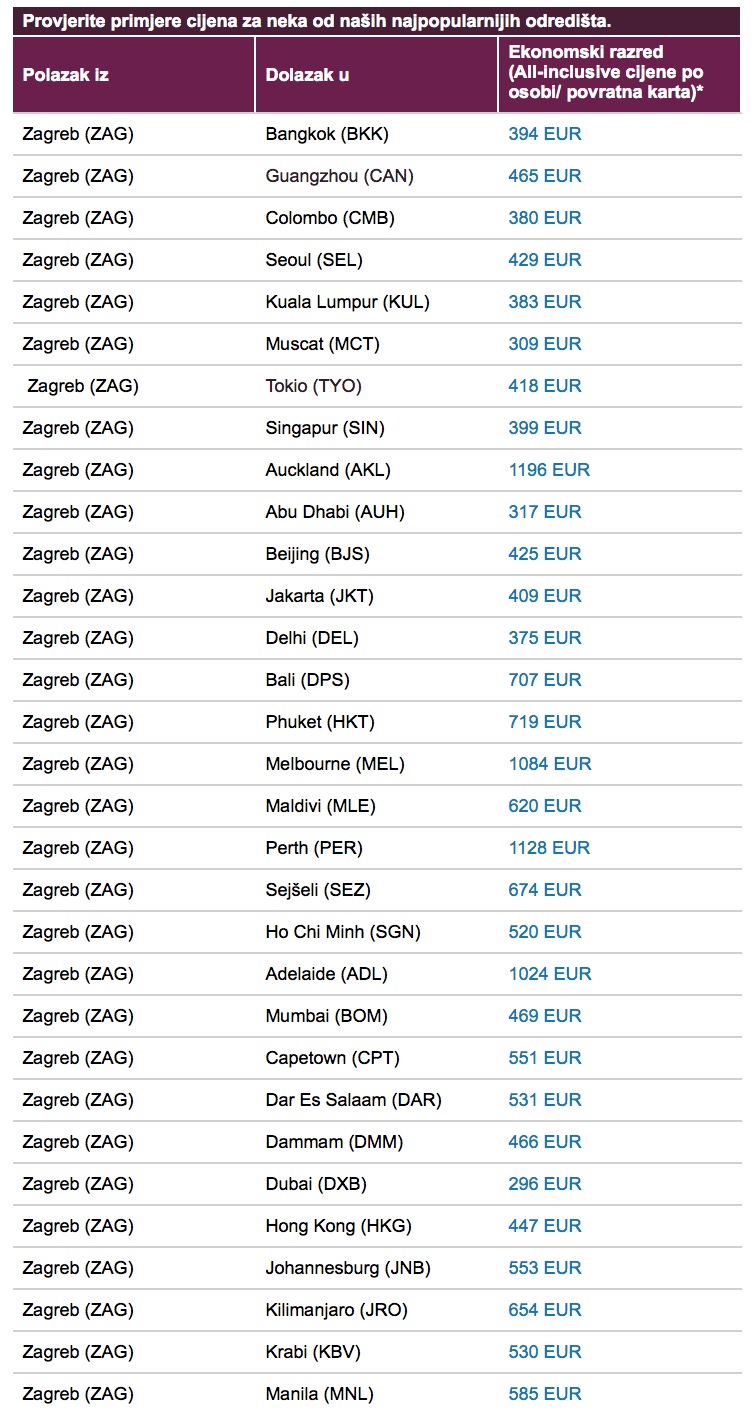The width and height of the screenshot is (756, 1410).
Task: Click the 585 EUR Manila fare link
Action: pos(544,1394)
